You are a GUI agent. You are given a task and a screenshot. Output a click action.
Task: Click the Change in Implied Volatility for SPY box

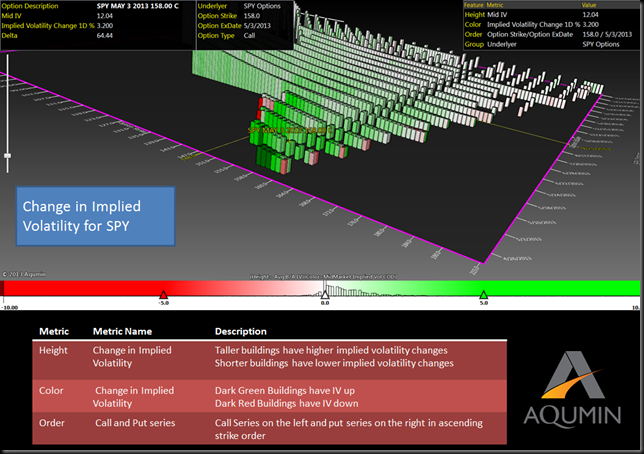[x=96, y=216]
